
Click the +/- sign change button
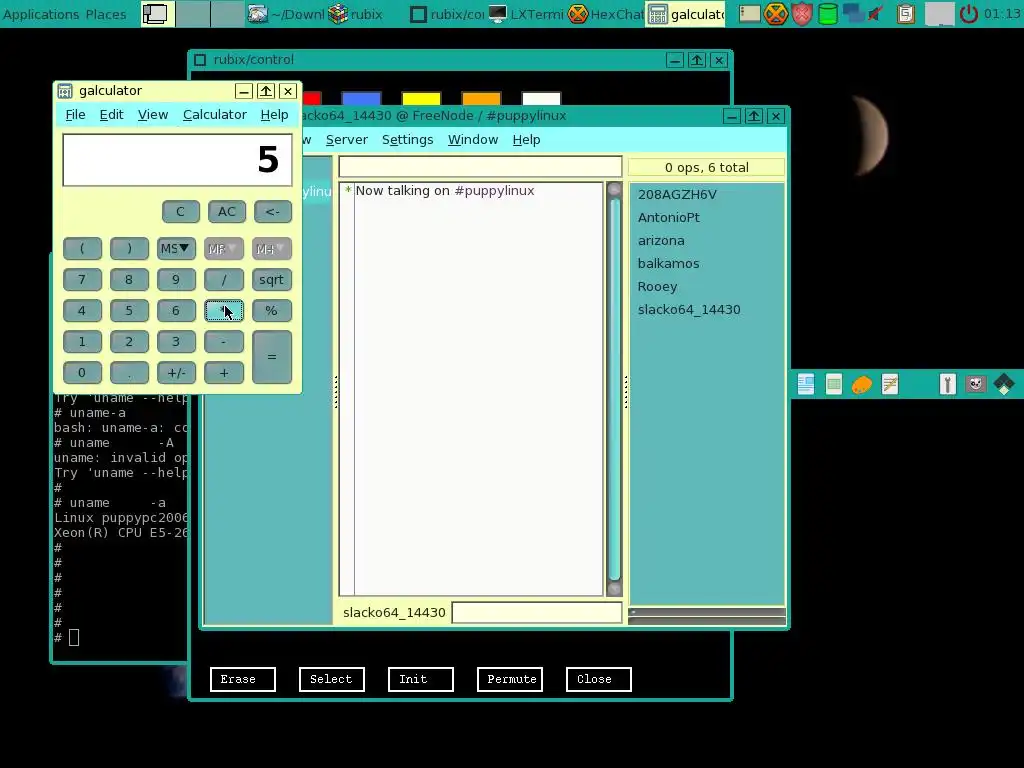point(176,373)
